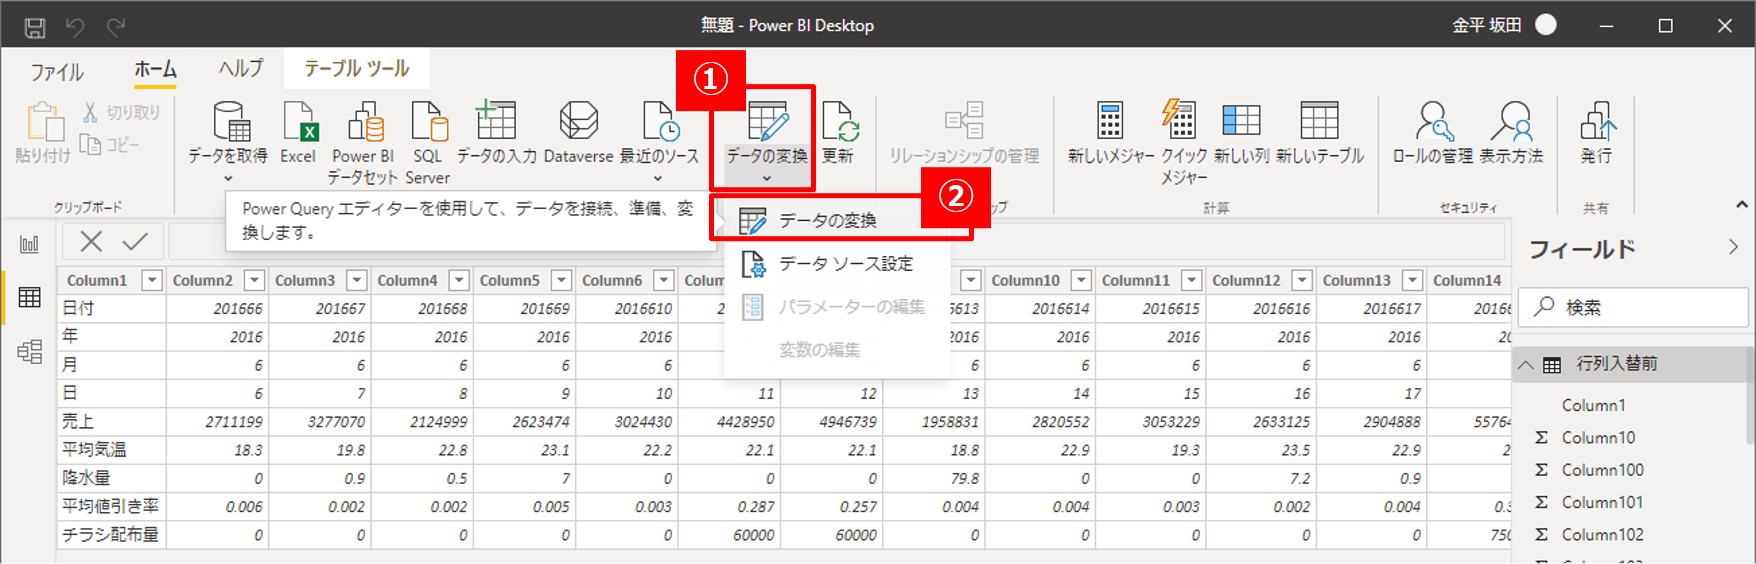Collapse the 行列入替前 table in Fields
Image resolution: width=1756 pixels, height=564 pixels.
(1526, 365)
